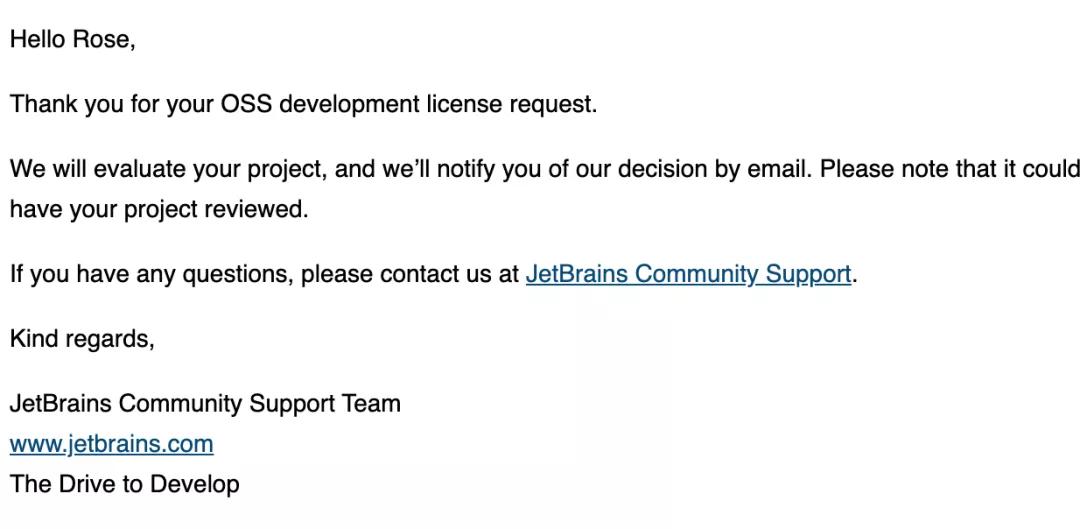
Task: Visit the www.jetbrains.com link
Action: [x=111, y=444]
